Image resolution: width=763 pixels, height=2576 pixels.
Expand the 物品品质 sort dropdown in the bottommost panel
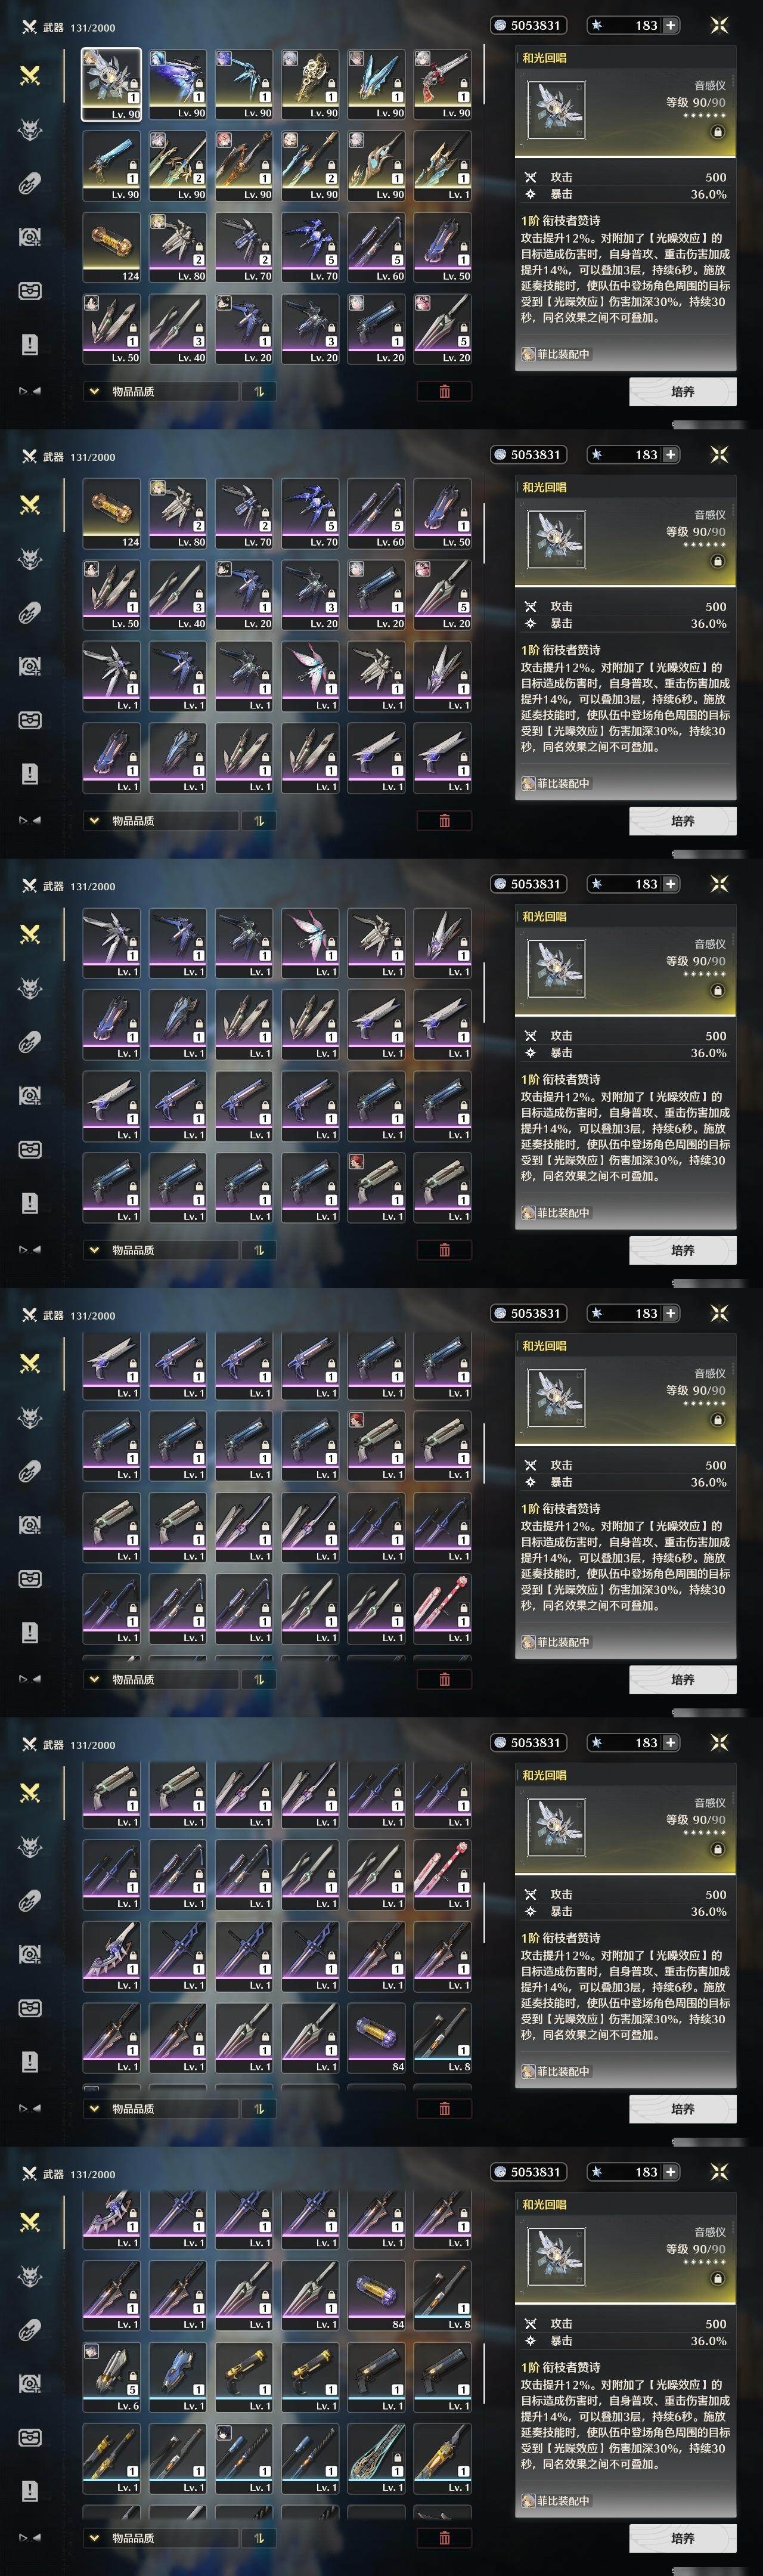(x=160, y=2537)
